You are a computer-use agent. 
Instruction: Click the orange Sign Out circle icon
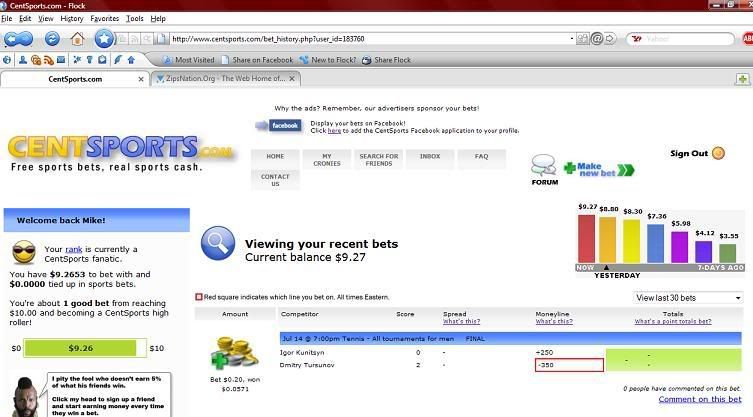pyautogui.click(x=718, y=153)
